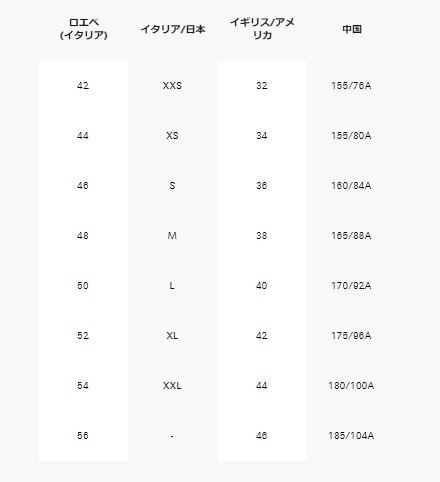Screen dimensions: 440x482
Task: Select the L size cell
Action: (x=172, y=286)
